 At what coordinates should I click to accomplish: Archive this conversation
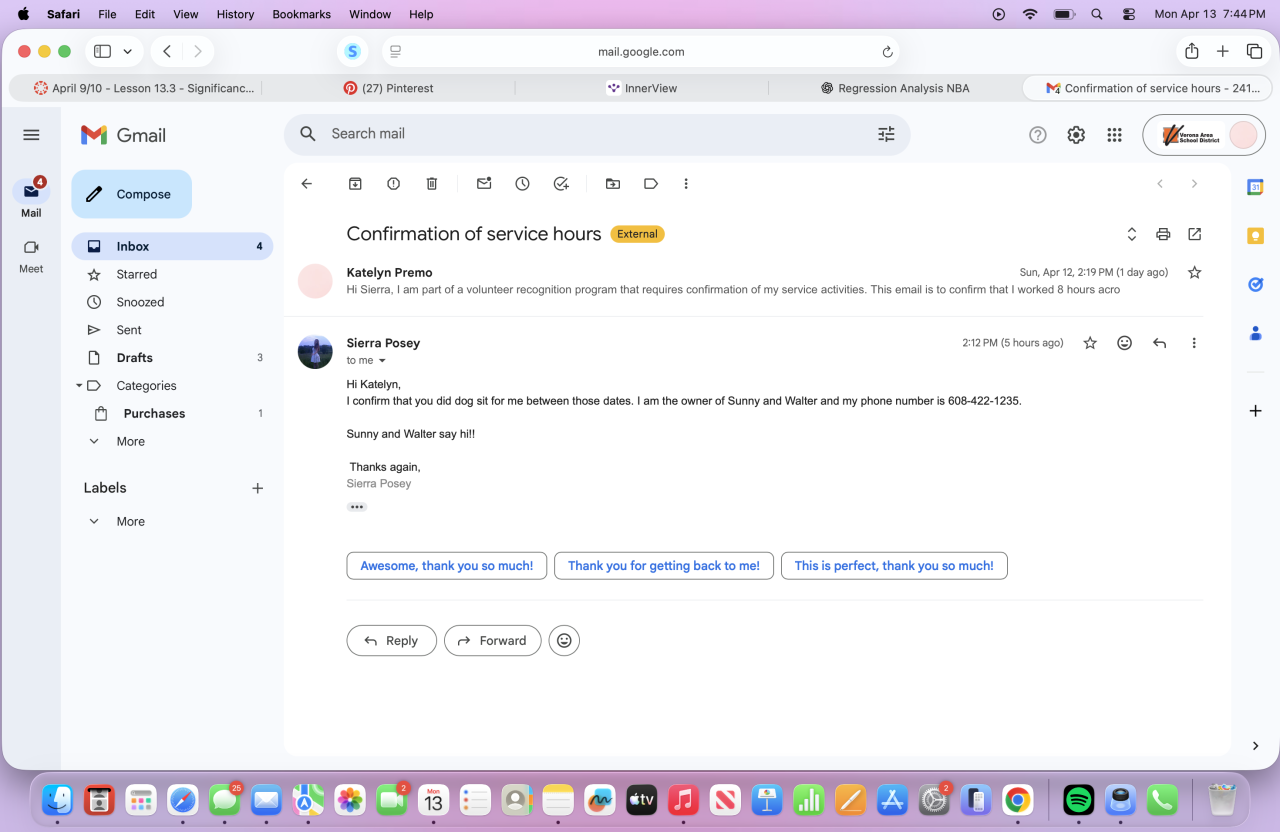click(355, 184)
